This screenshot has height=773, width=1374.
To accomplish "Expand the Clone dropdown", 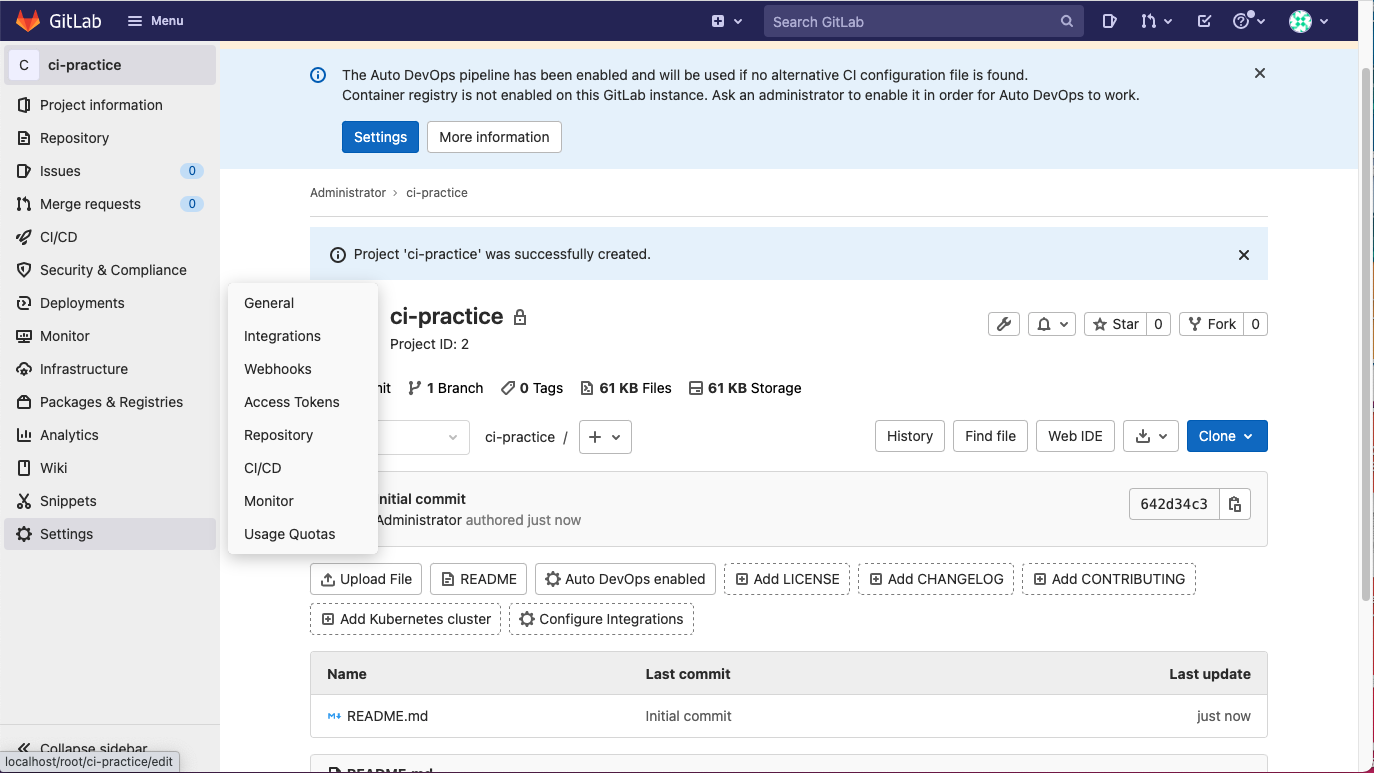I will (1227, 436).
